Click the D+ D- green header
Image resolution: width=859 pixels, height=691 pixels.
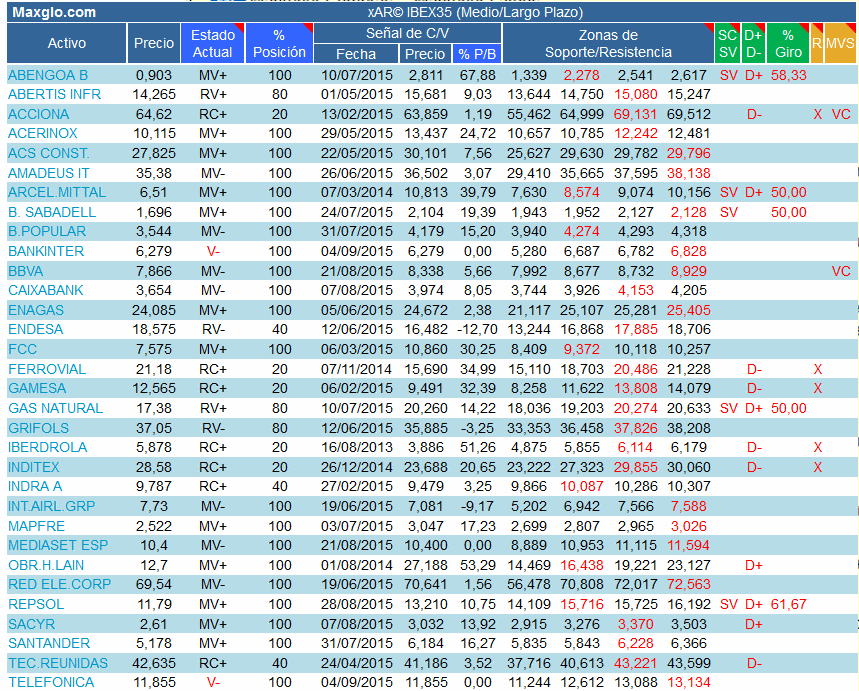753,43
